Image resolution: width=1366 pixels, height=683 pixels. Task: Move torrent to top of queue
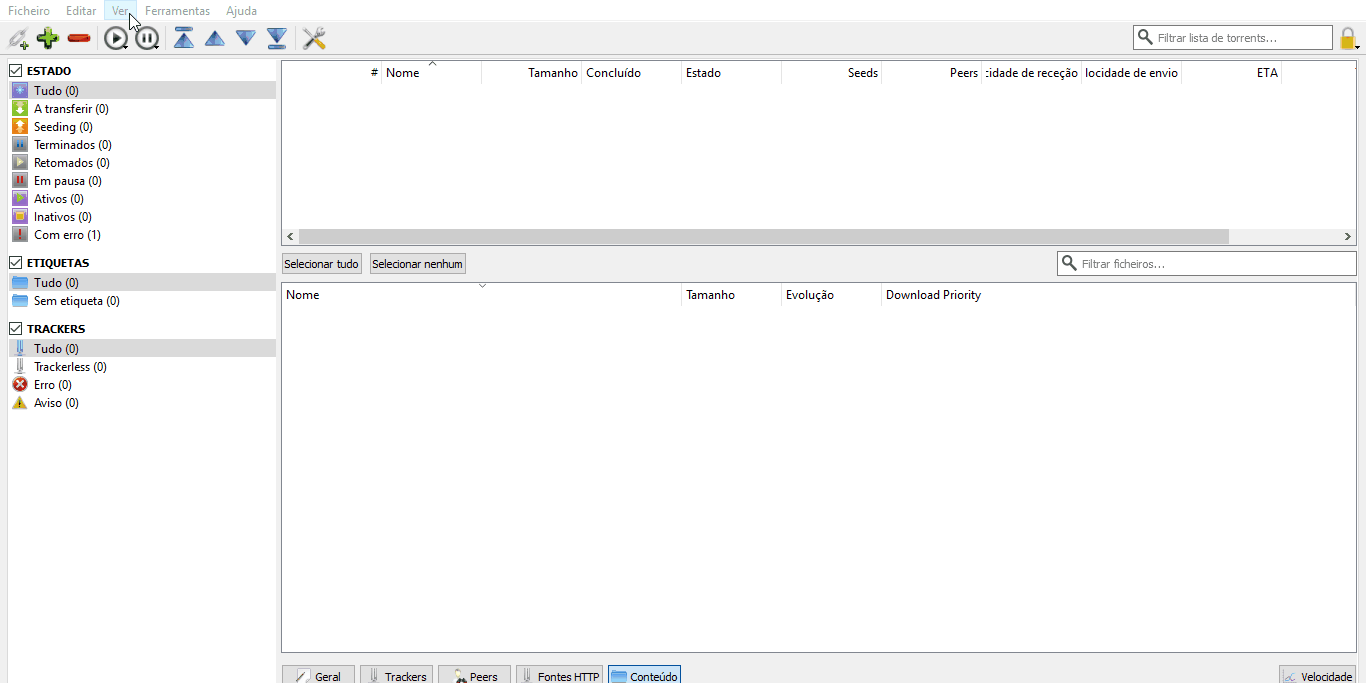coord(184,39)
